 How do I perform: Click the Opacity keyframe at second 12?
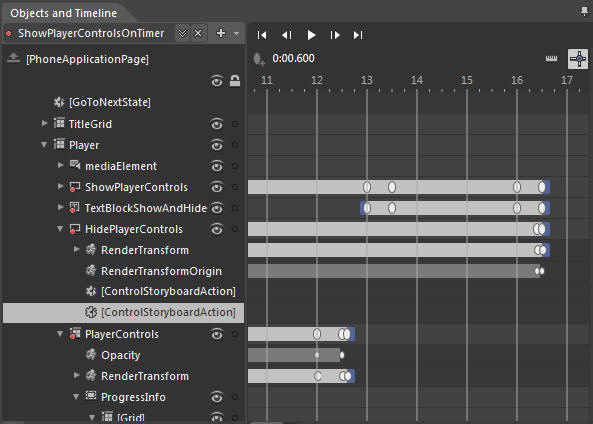317,355
